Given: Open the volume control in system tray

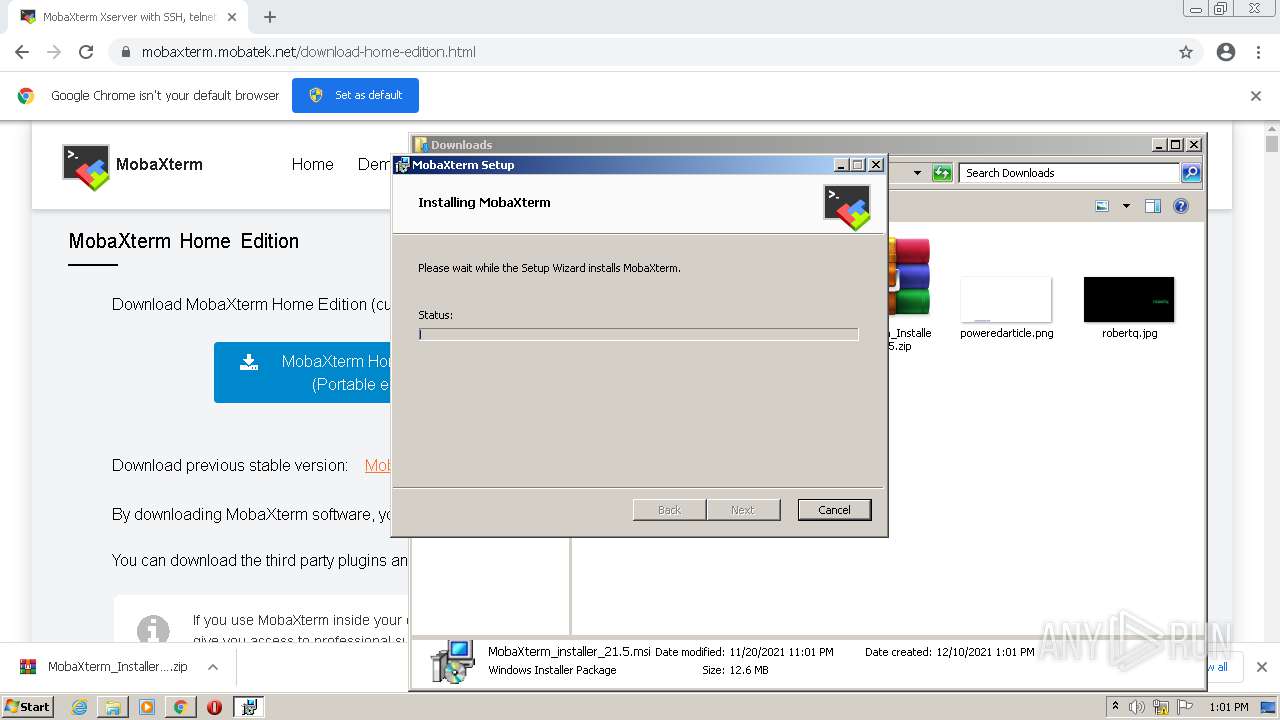Looking at the screenshot, I should (x=1137, y=707).
